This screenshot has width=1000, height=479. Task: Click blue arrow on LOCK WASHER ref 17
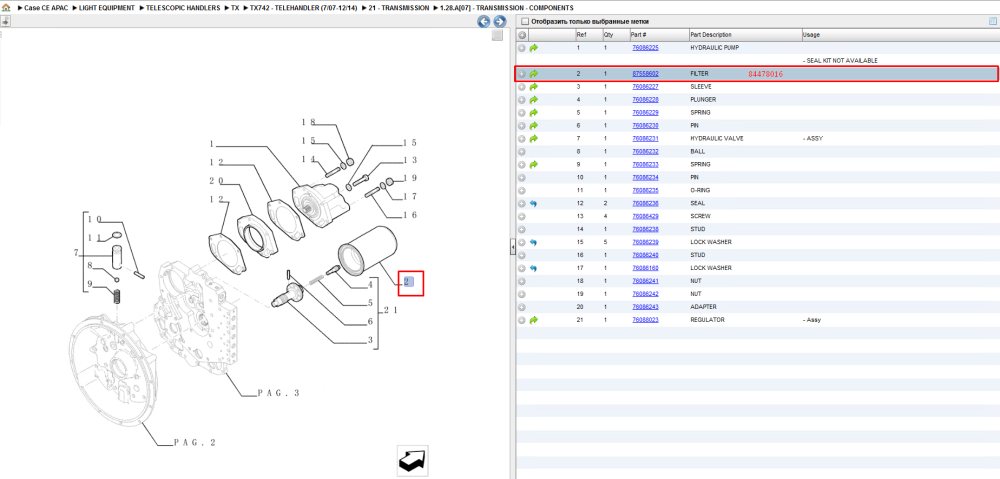point(534,268)
